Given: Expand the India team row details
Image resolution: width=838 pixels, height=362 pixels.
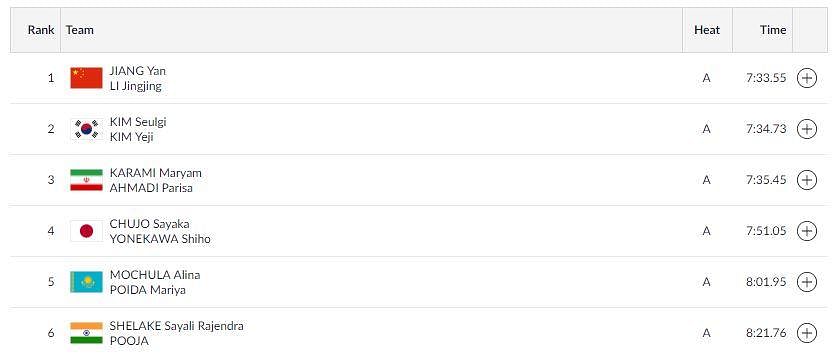Looking at the screenshot, I should 806,333.
